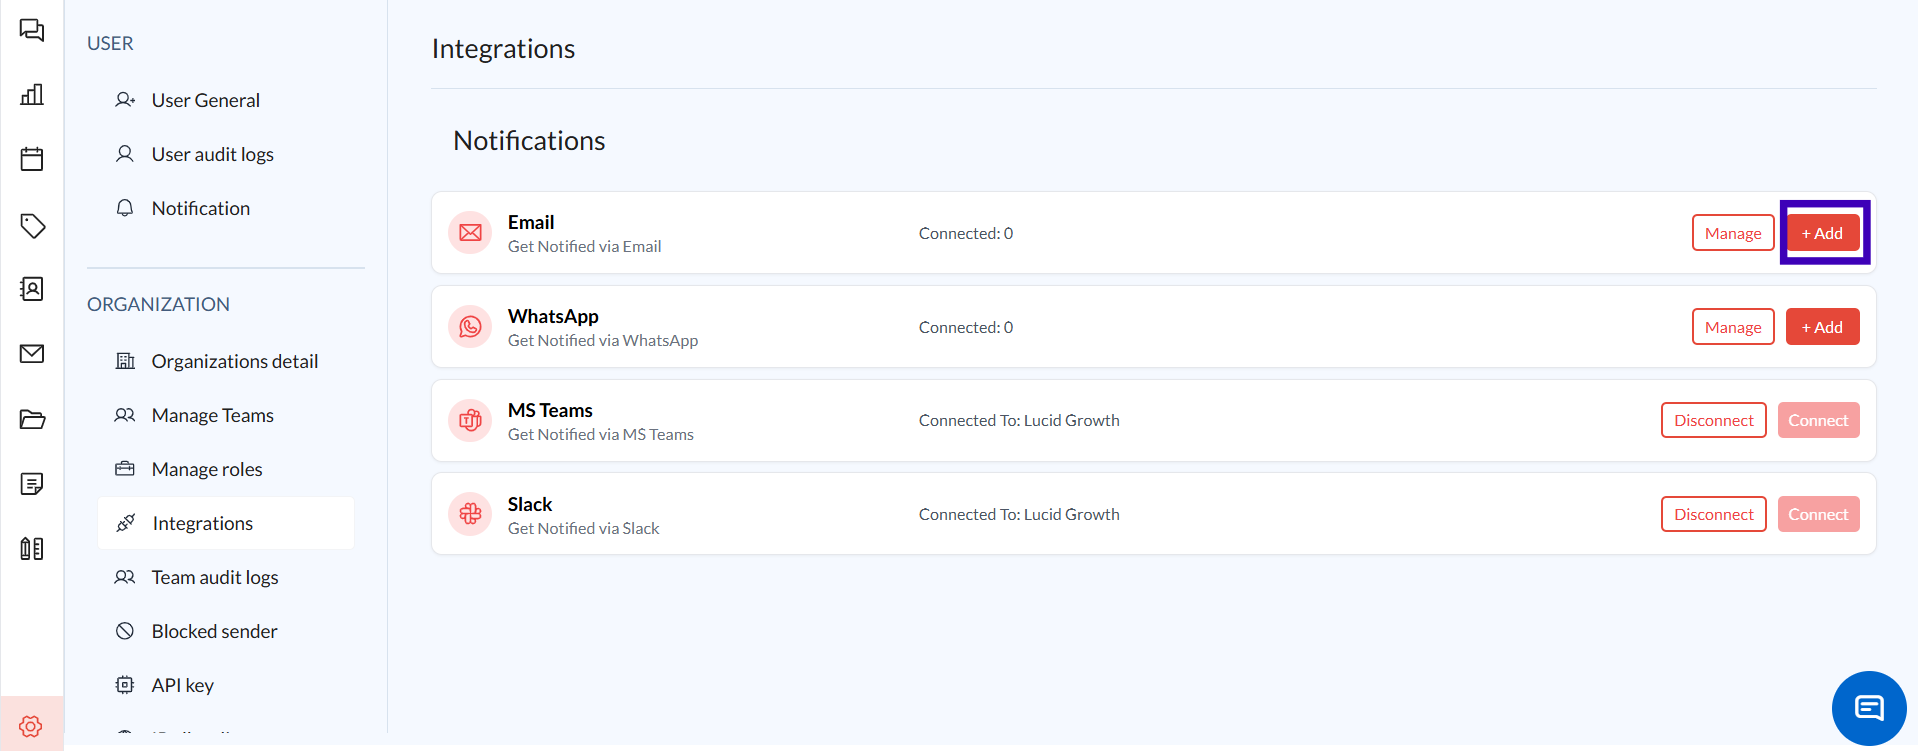Click the Integrations page heading
This screenshot has height=751, width=1918.
(x=503, y=49)
